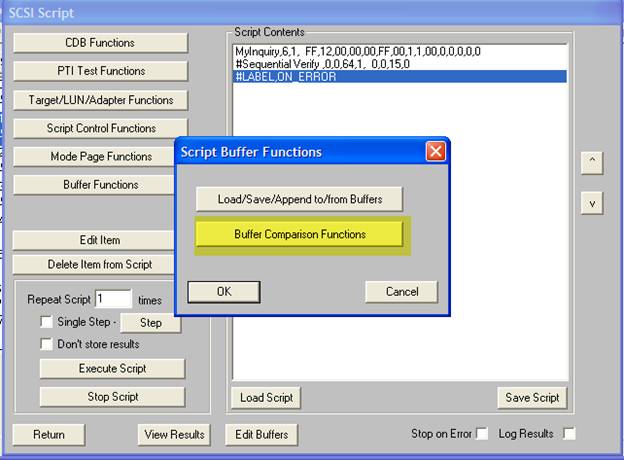Check the Don't store results option

pos(46,344)
